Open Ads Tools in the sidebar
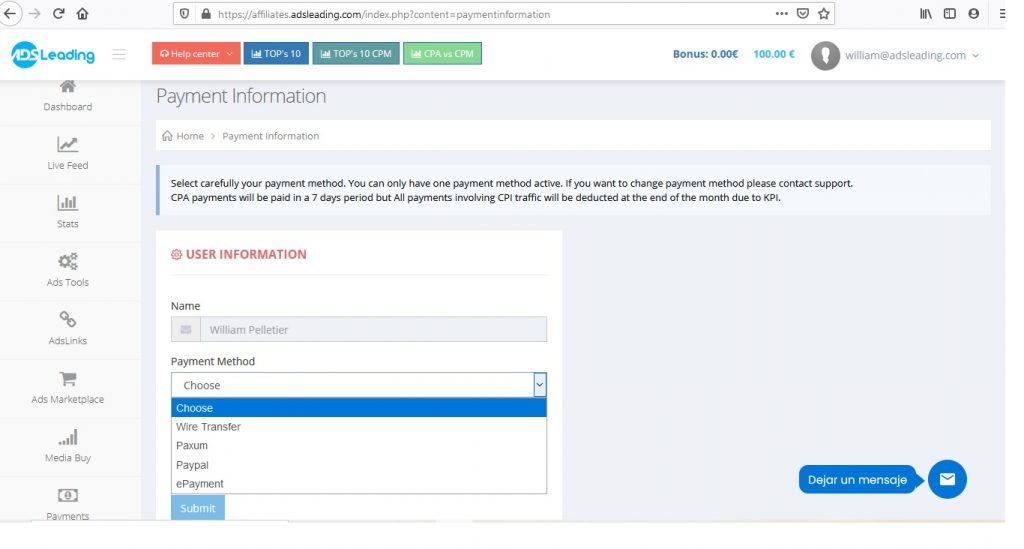Image resolution: width=1024 pixels, height=549 pixels. coord(68,270)
